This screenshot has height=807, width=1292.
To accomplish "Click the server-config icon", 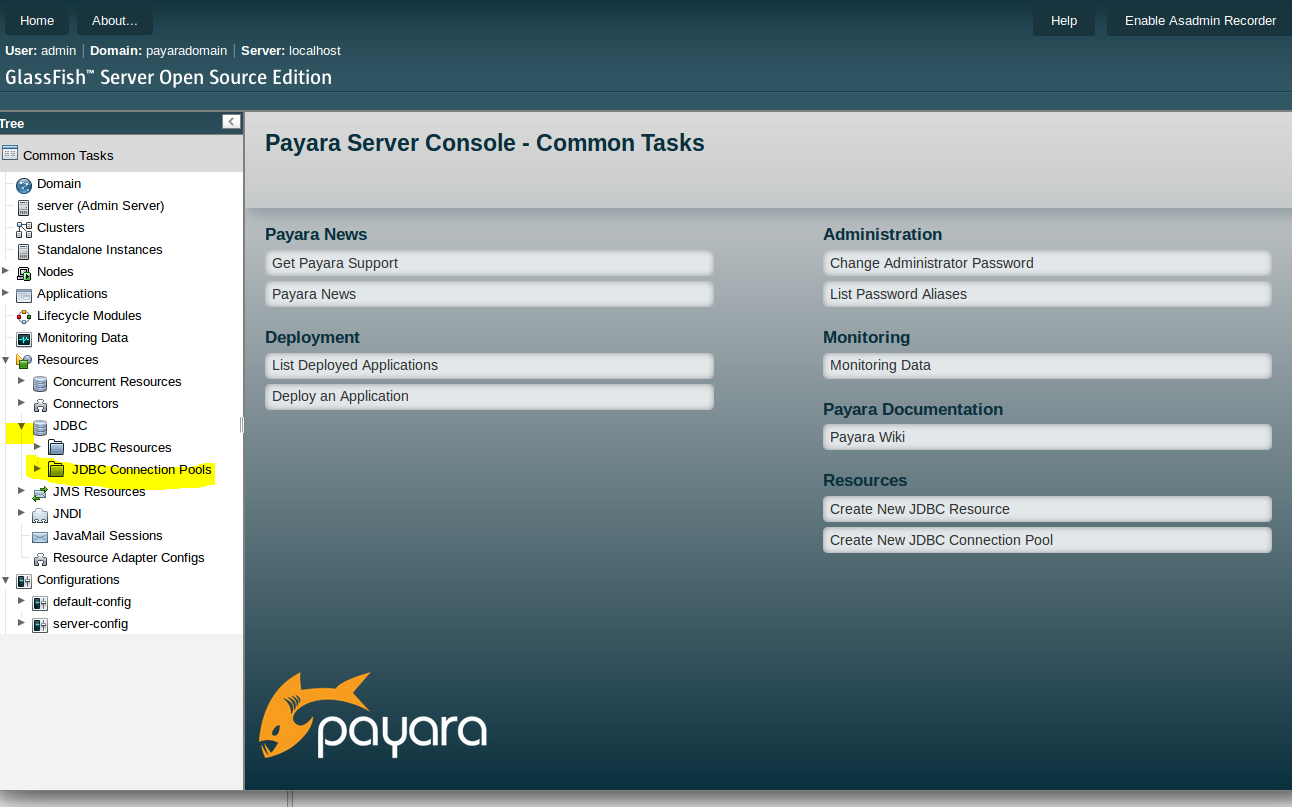I will tap(40, 625).
